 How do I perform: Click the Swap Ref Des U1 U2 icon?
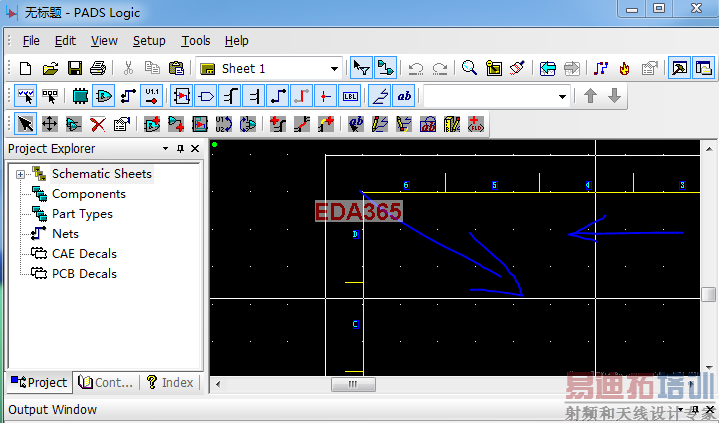[224, 124]
